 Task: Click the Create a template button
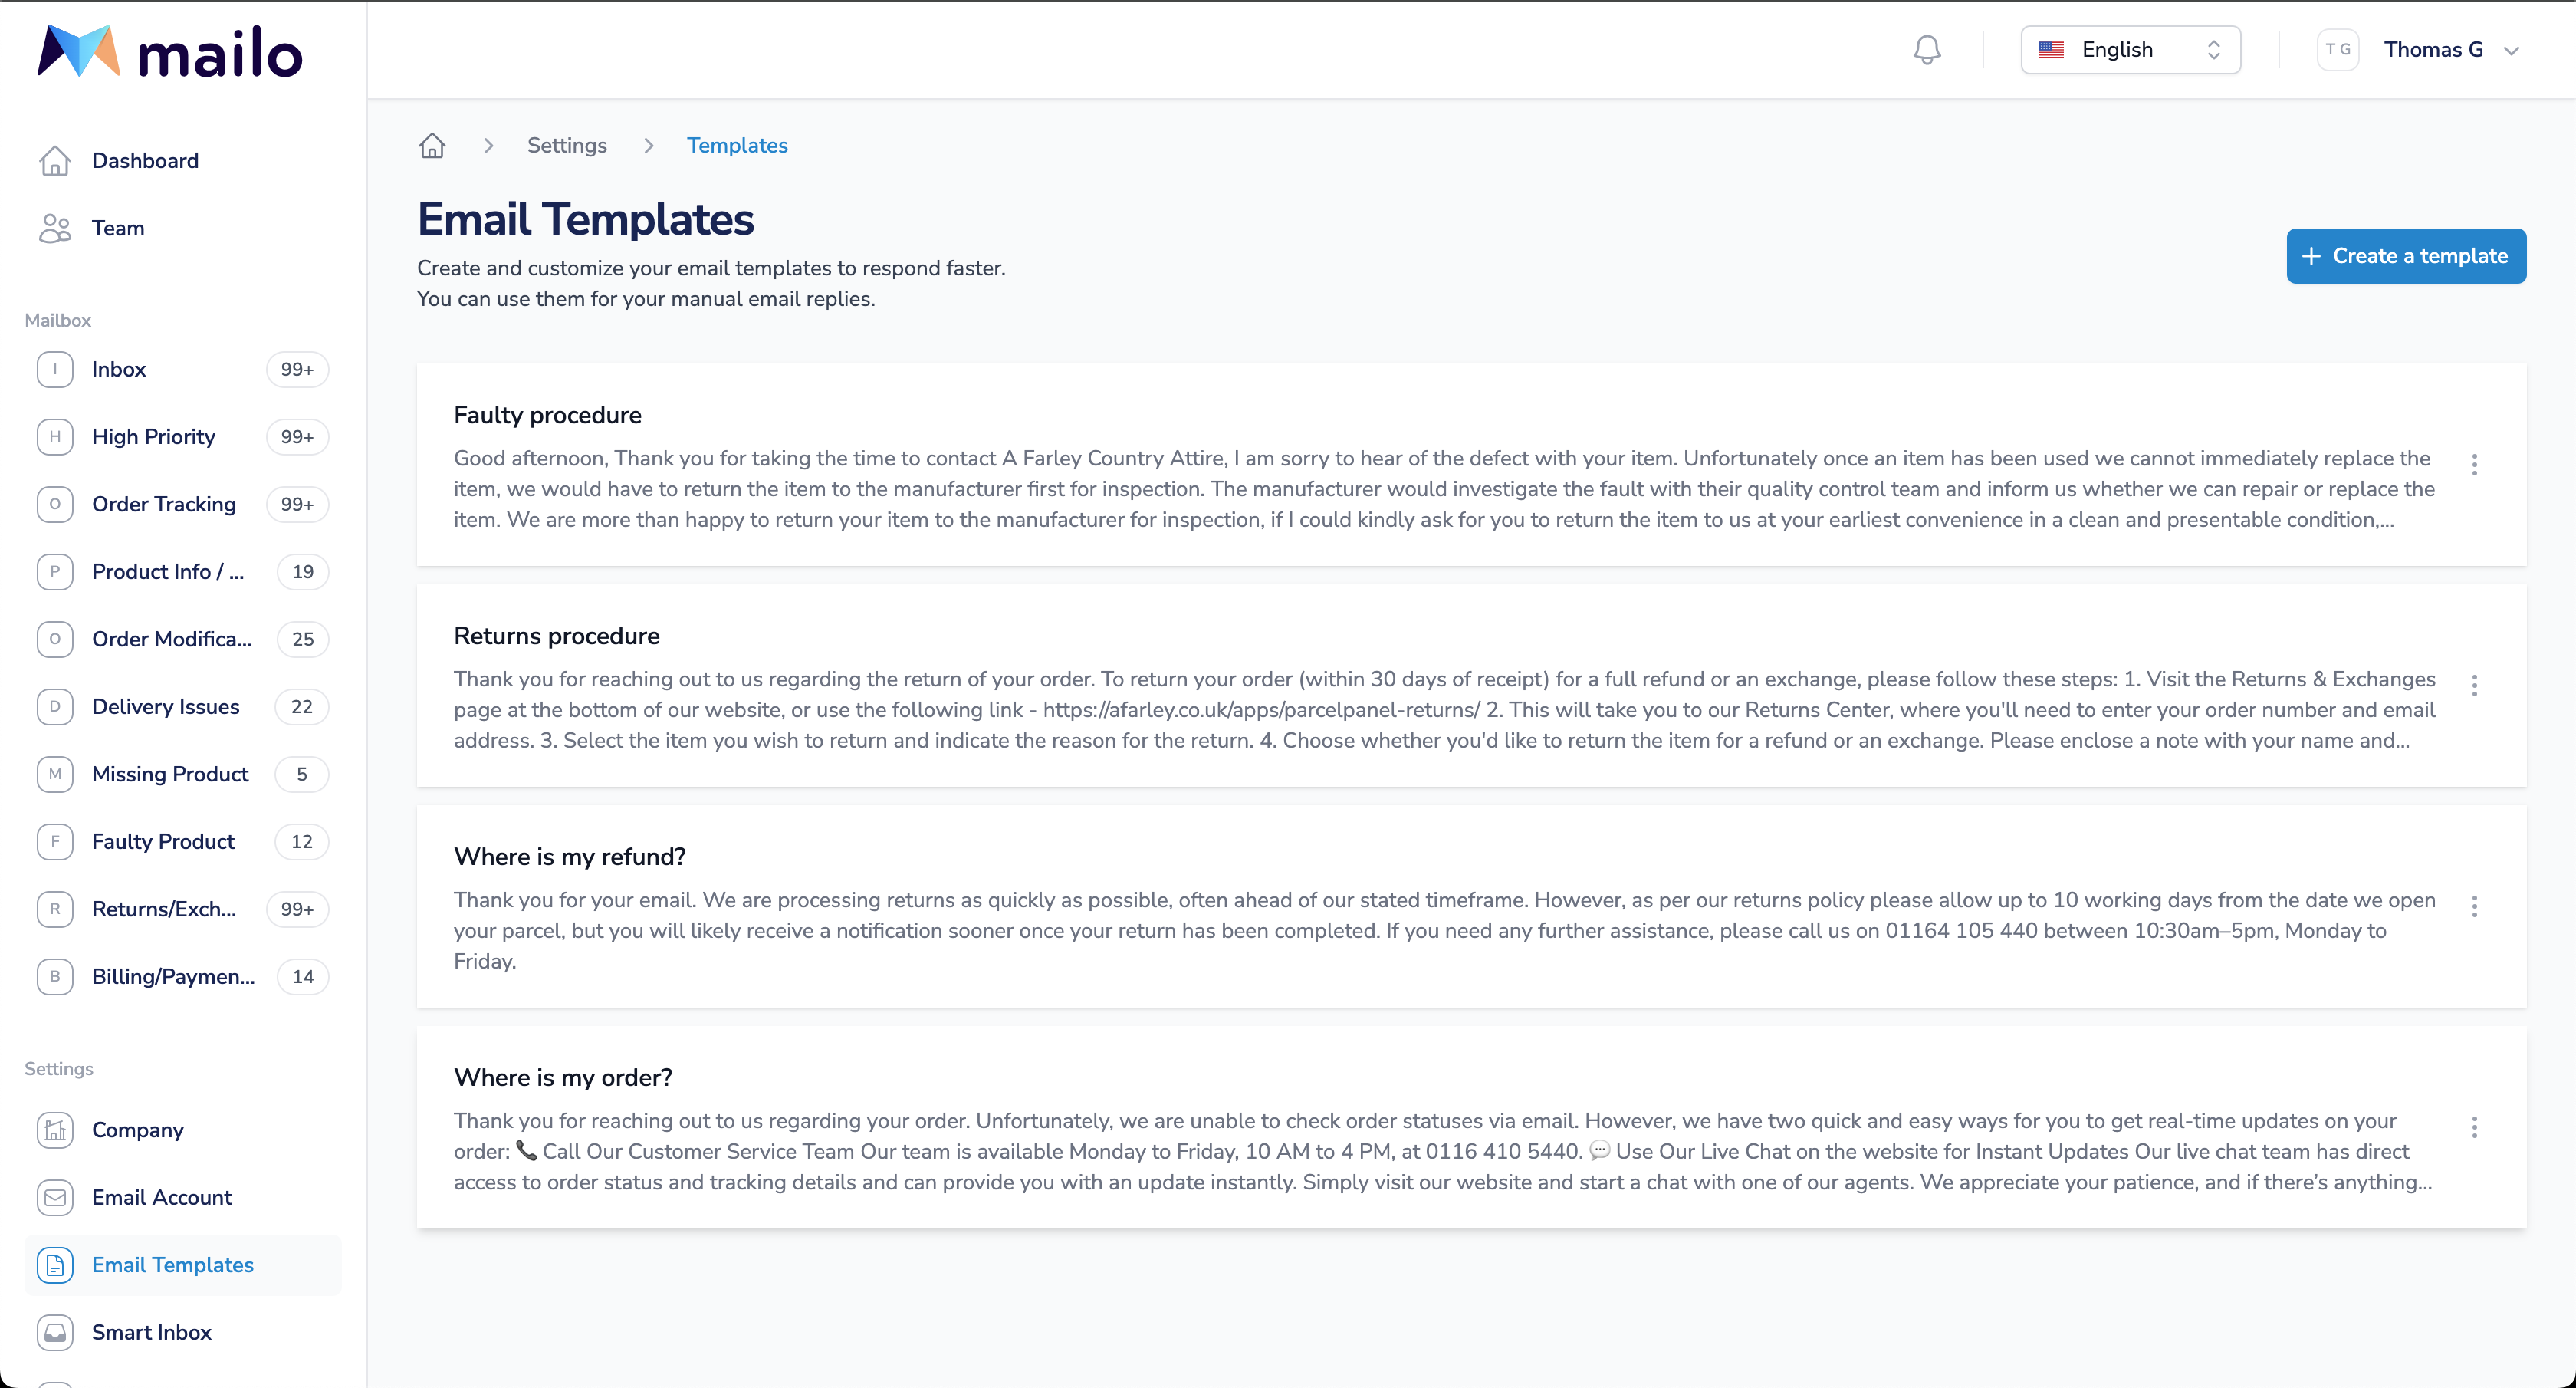[2405, 256]
